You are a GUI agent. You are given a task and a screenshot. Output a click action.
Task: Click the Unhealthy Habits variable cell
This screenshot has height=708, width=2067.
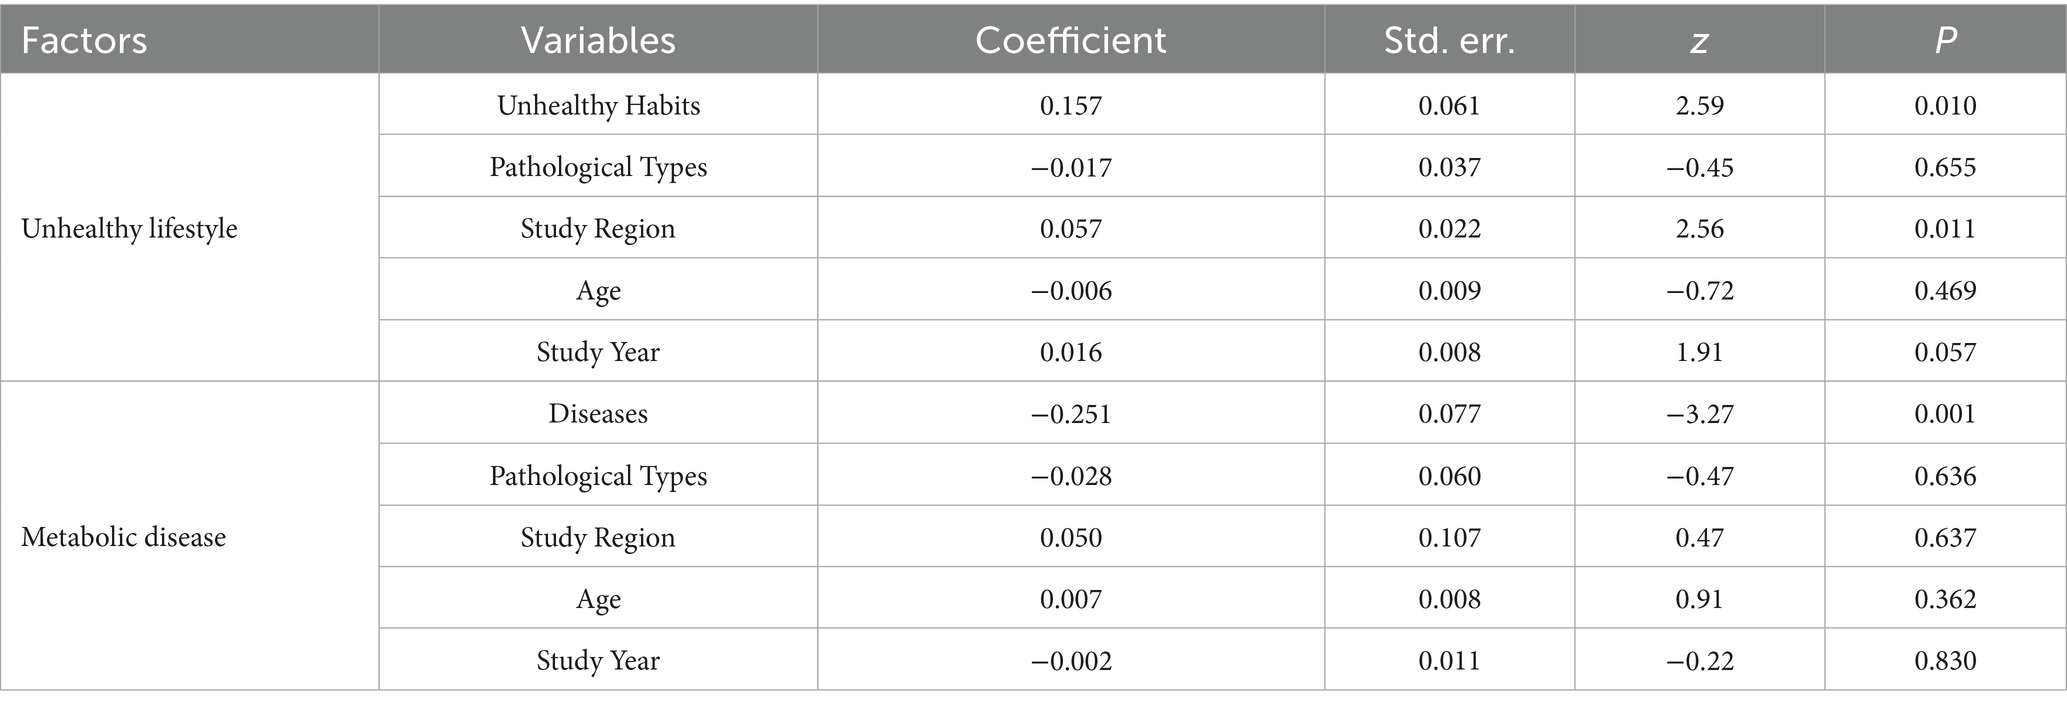pyautogui.click(x=598, y=106)
